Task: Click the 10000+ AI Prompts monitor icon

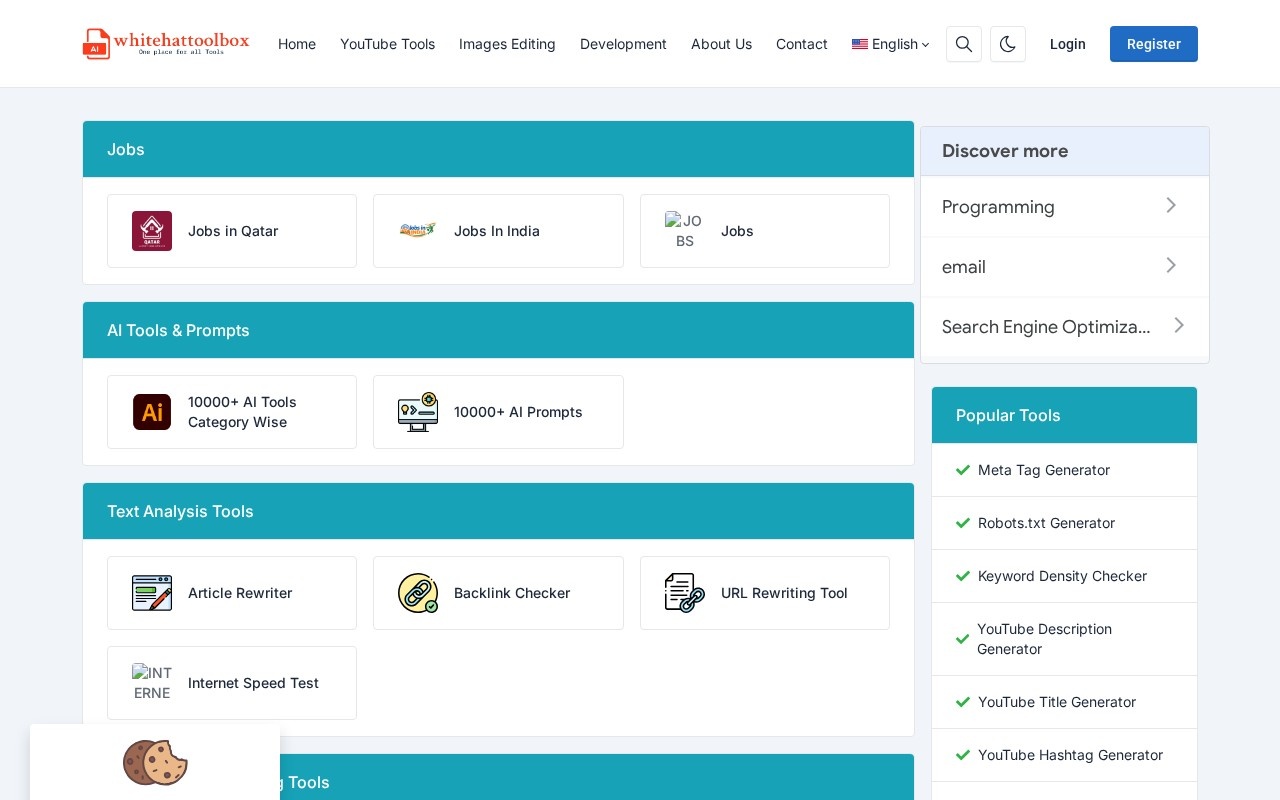Action: (418, 412)
